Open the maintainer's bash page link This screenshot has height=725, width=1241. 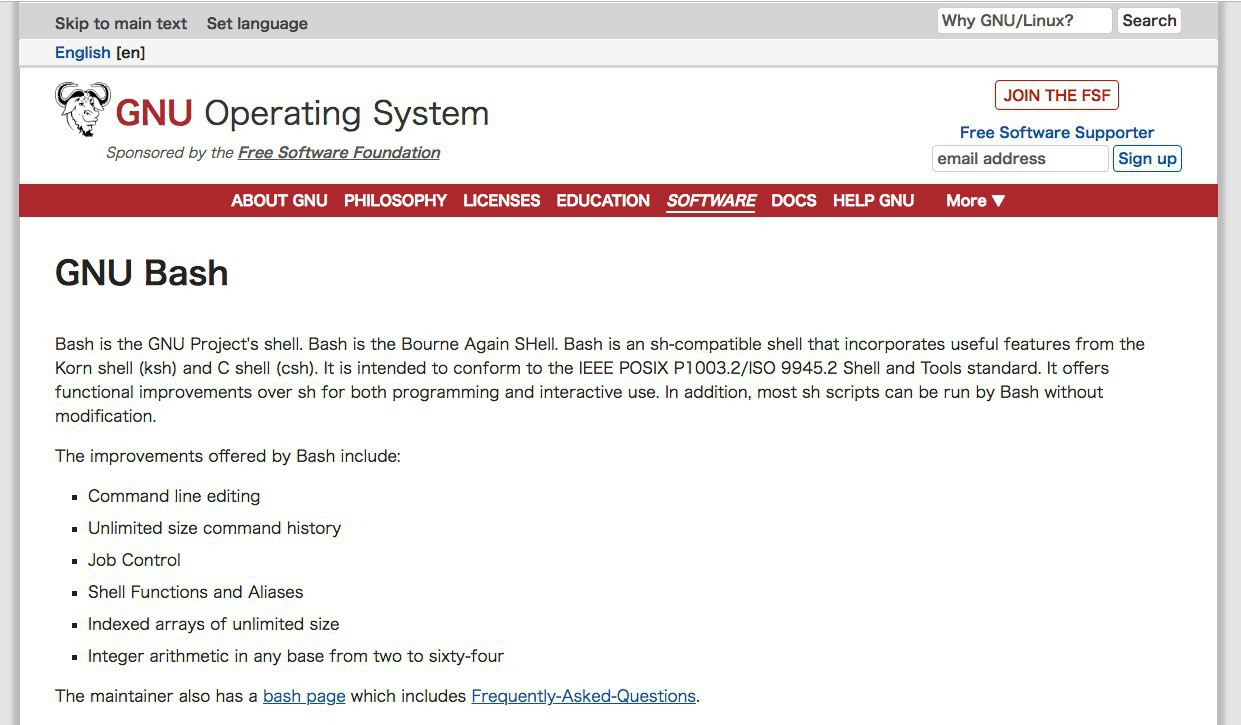[304, 696]
